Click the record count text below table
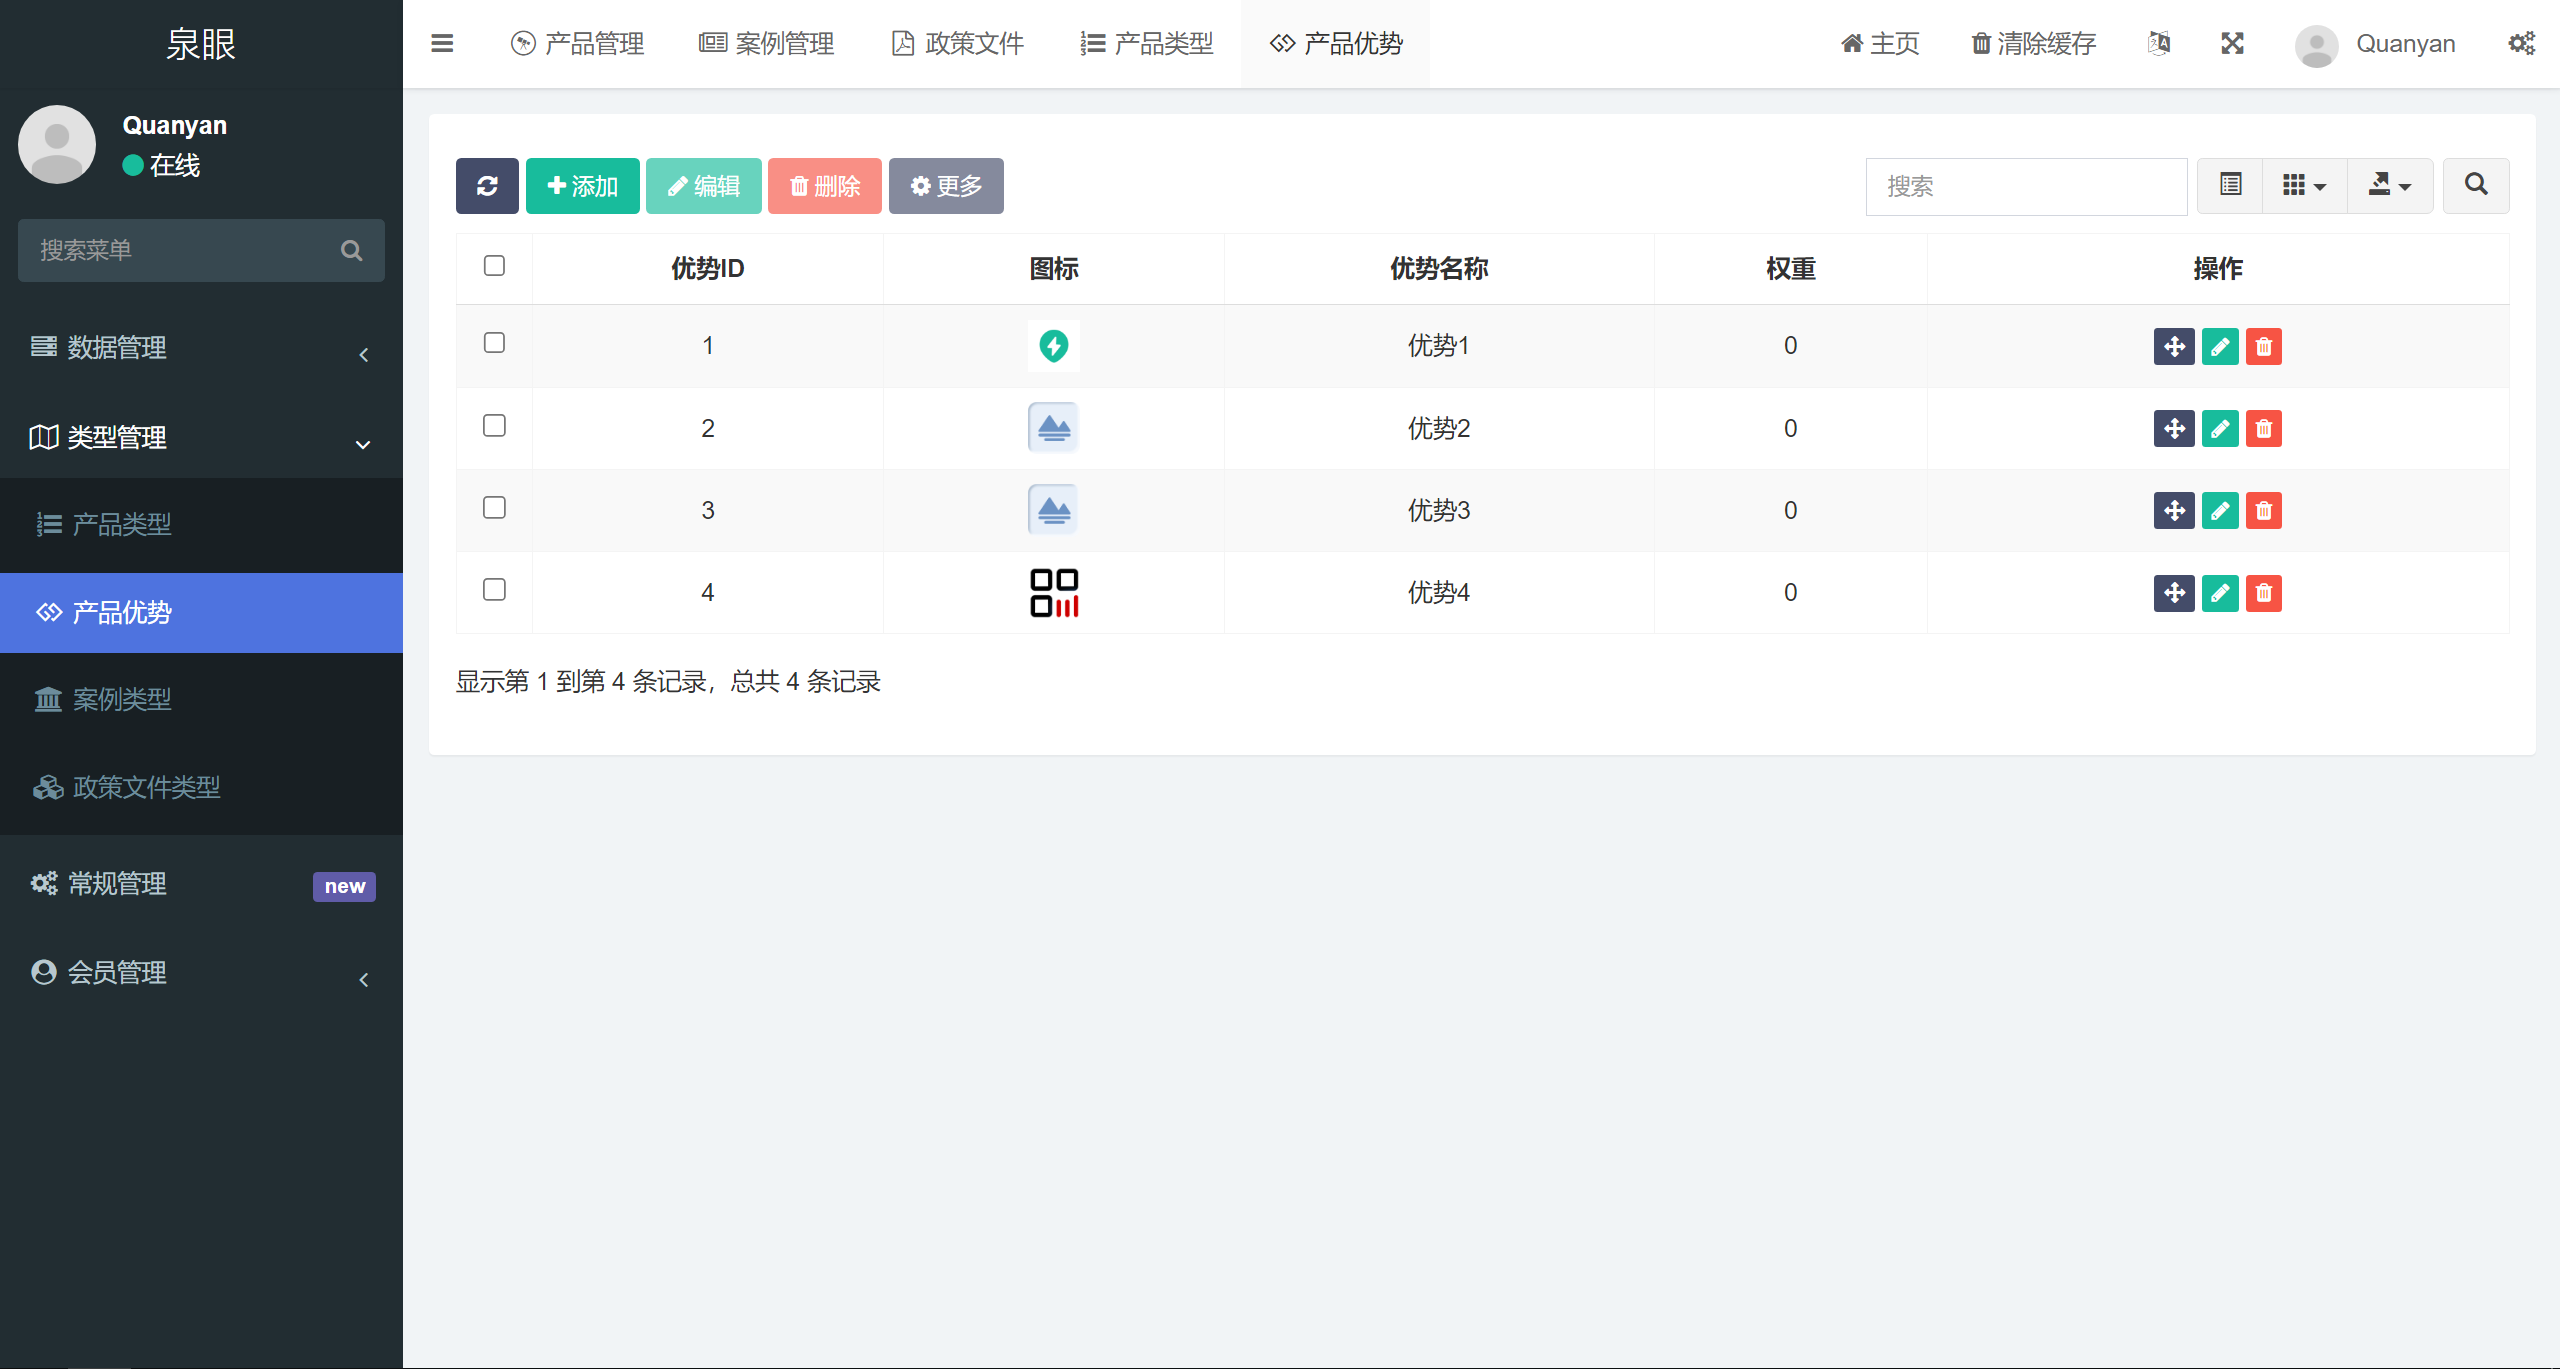This screenshot has height=1369, width=2560. tap(668, 682)
